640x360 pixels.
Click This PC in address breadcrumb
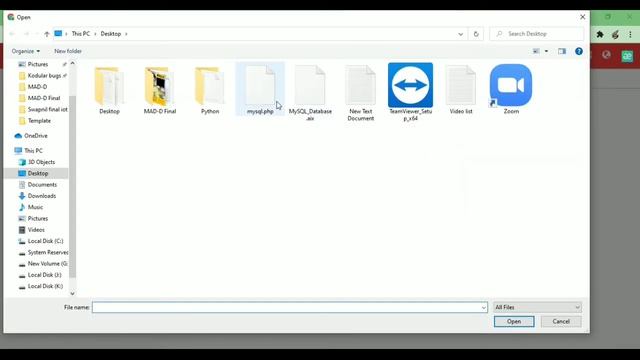coord(80,34)
